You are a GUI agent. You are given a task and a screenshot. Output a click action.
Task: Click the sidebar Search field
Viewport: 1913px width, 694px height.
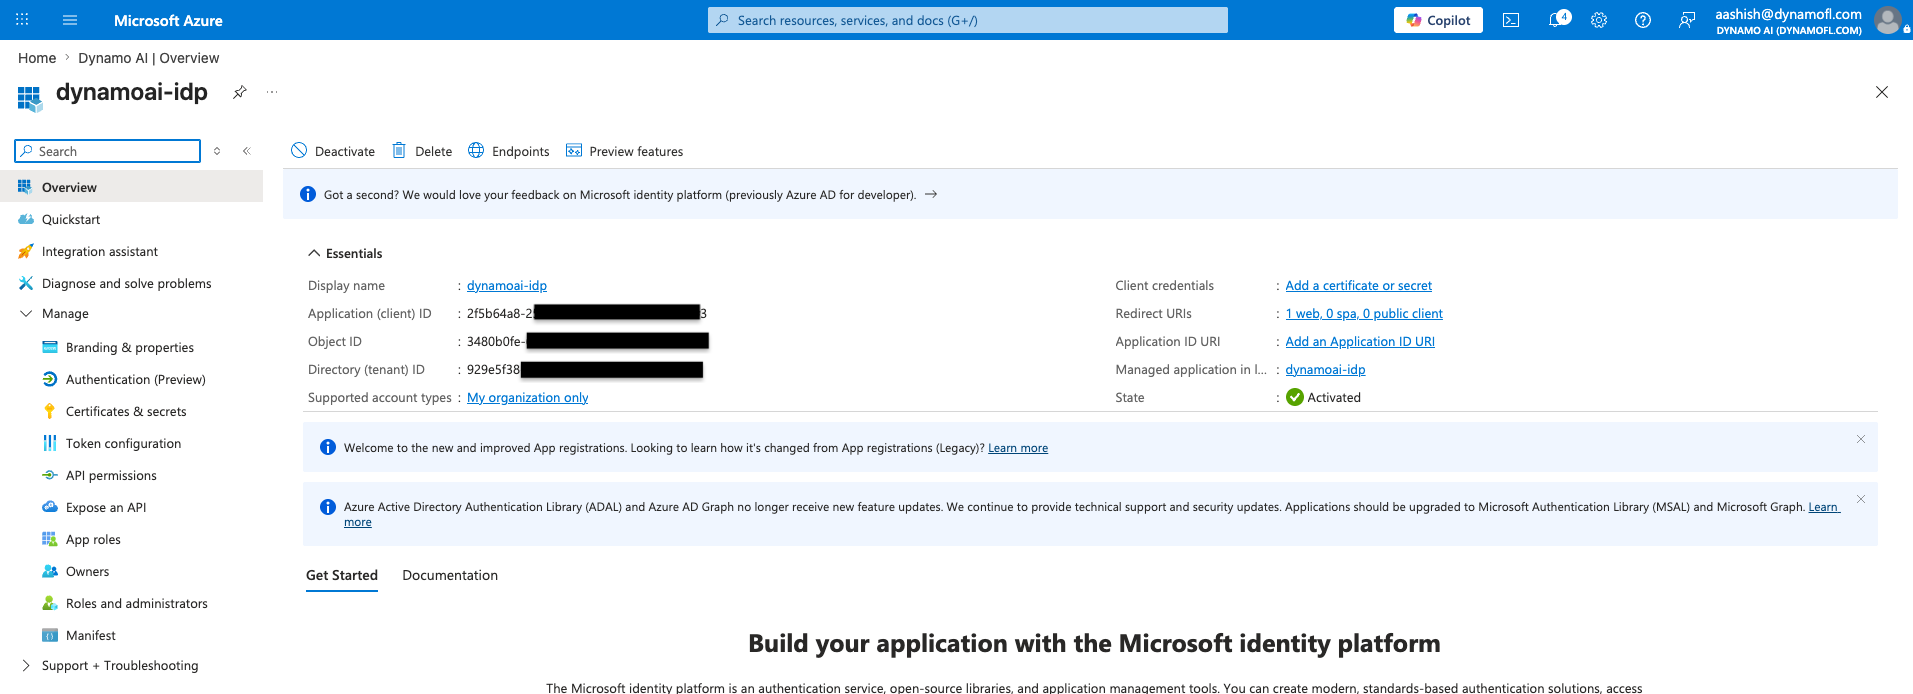point(108,151)
